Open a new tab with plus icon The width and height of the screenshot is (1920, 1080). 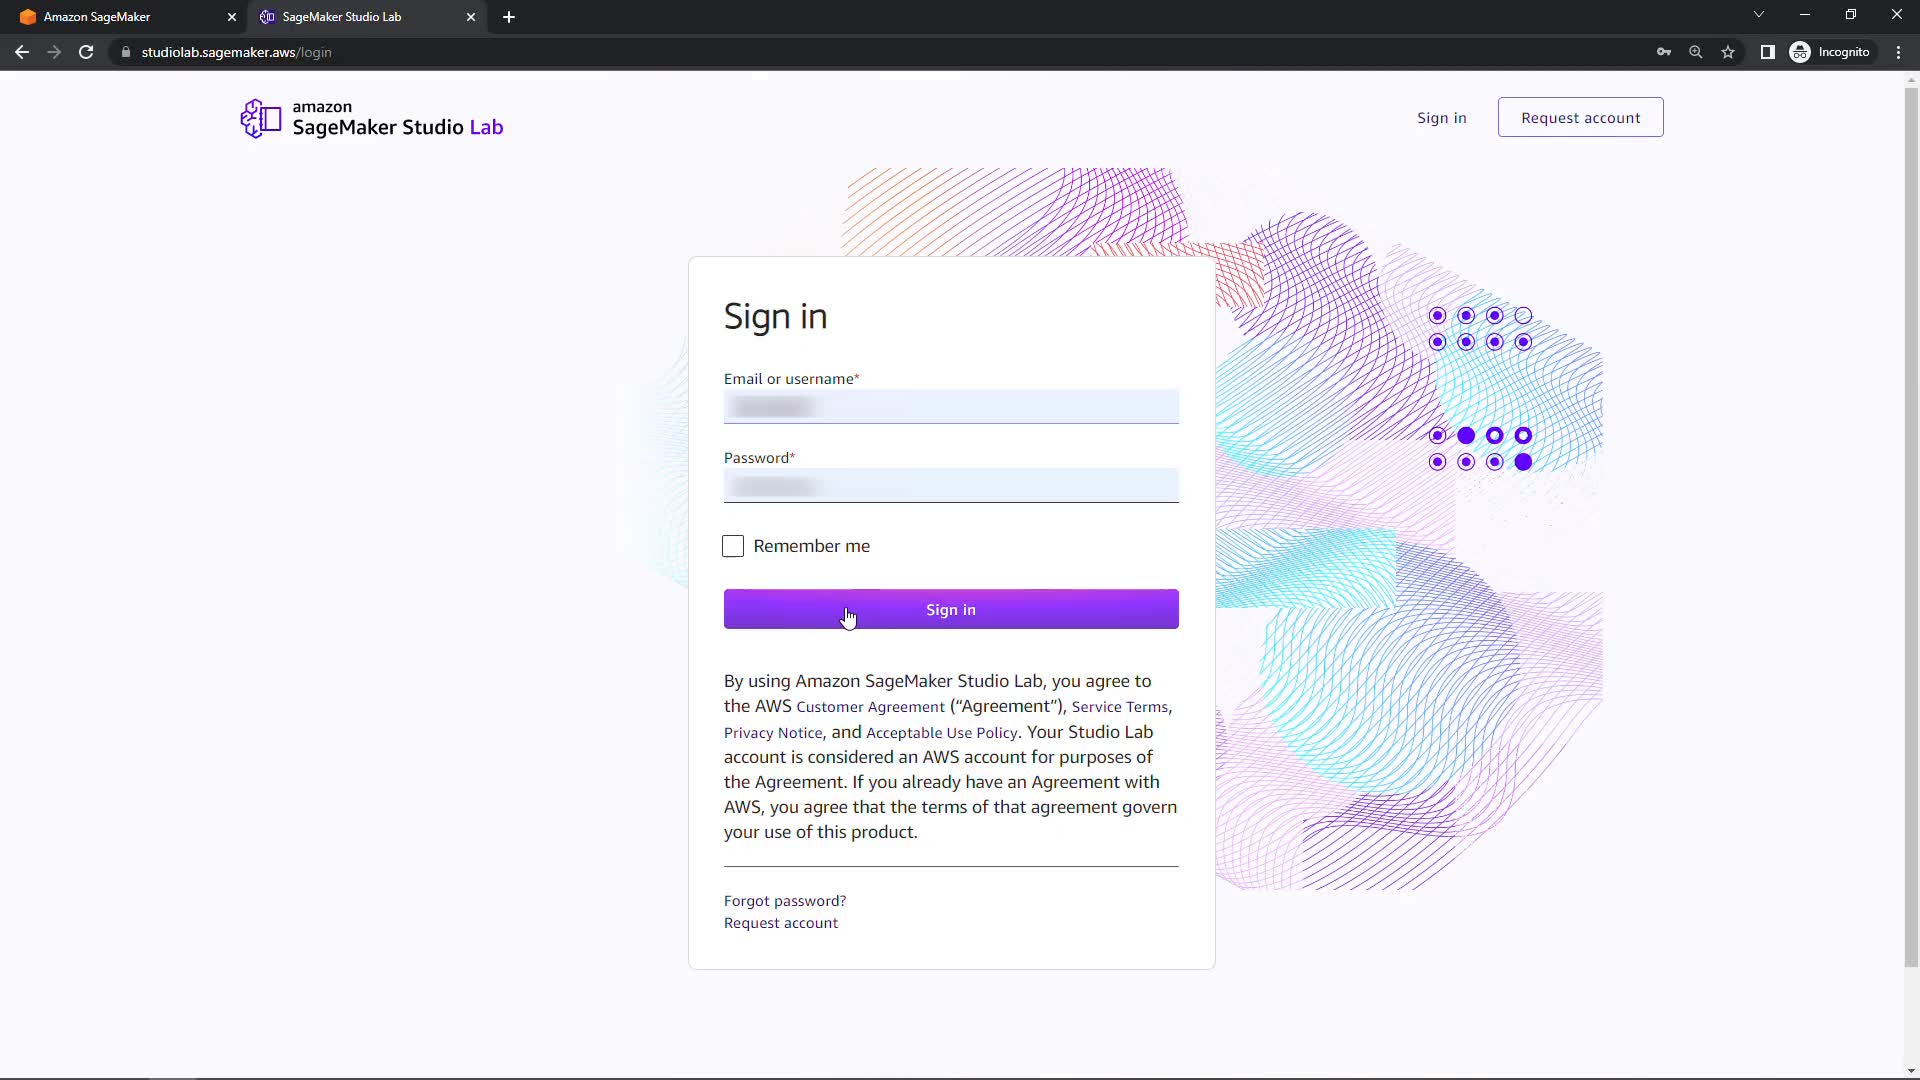509,17
